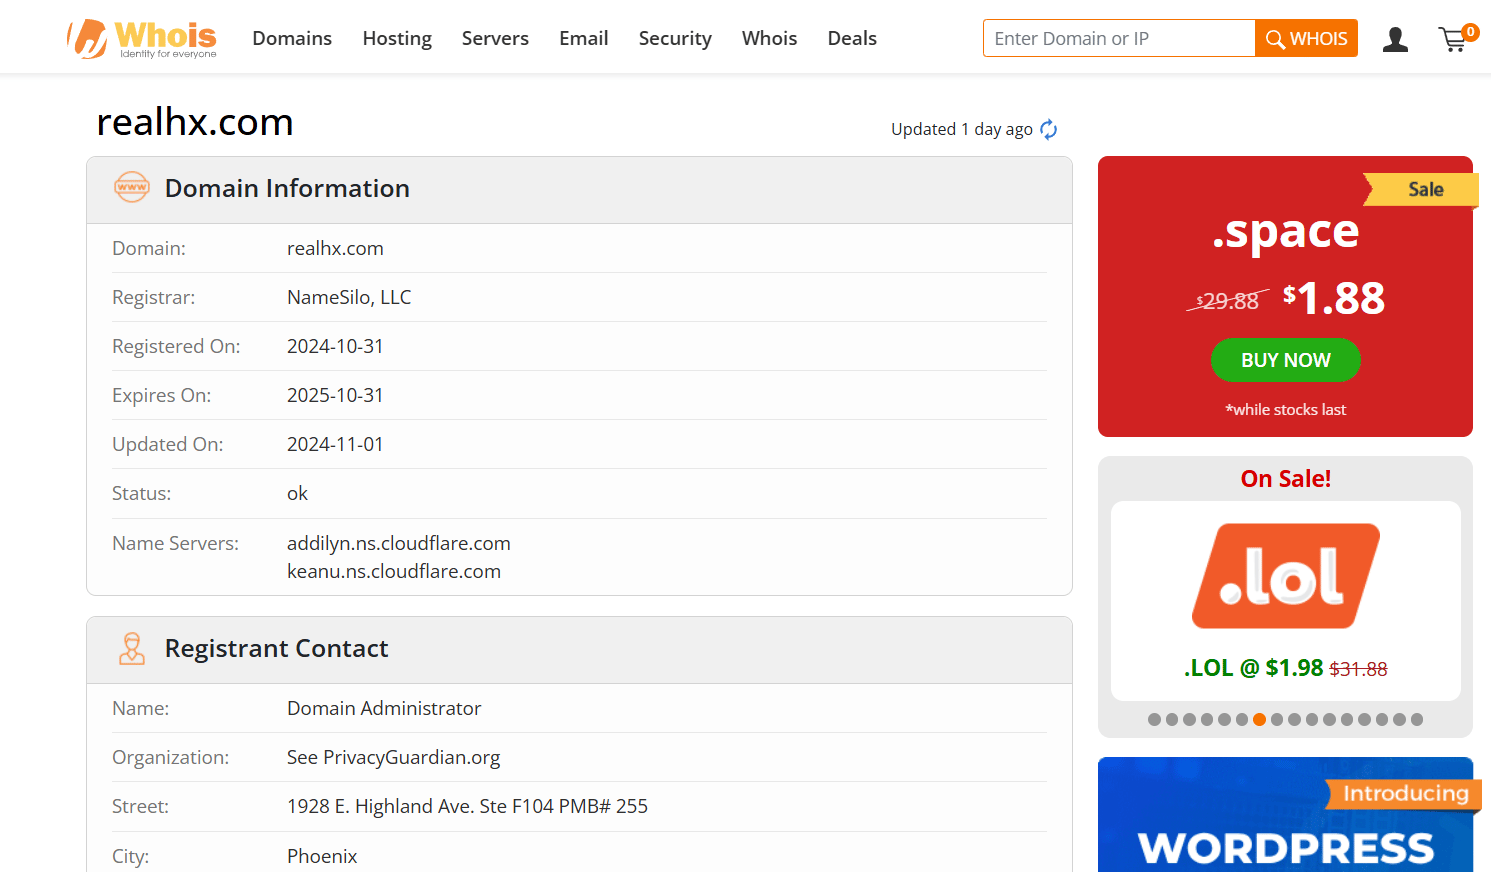Click the Domain Information section heading
Viewport: 1491px width, 872px height.
(287, 188)
